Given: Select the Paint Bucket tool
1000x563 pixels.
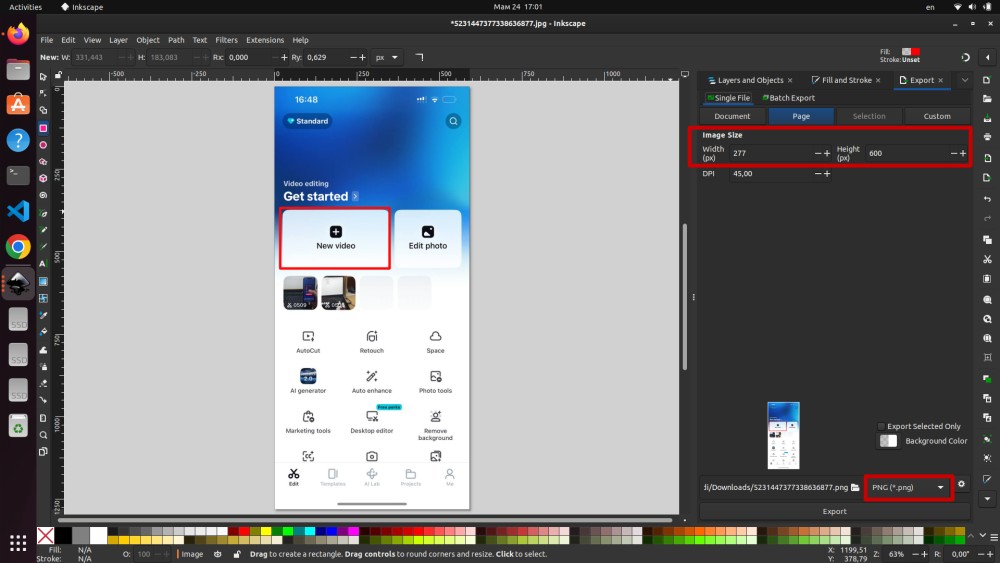Looking at the screenshot, I should (43, 332).
